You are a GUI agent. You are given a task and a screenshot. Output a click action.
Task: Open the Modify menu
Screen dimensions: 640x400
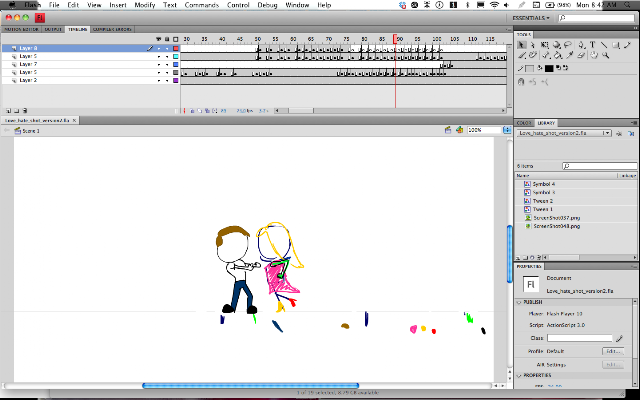click(144, 5)
